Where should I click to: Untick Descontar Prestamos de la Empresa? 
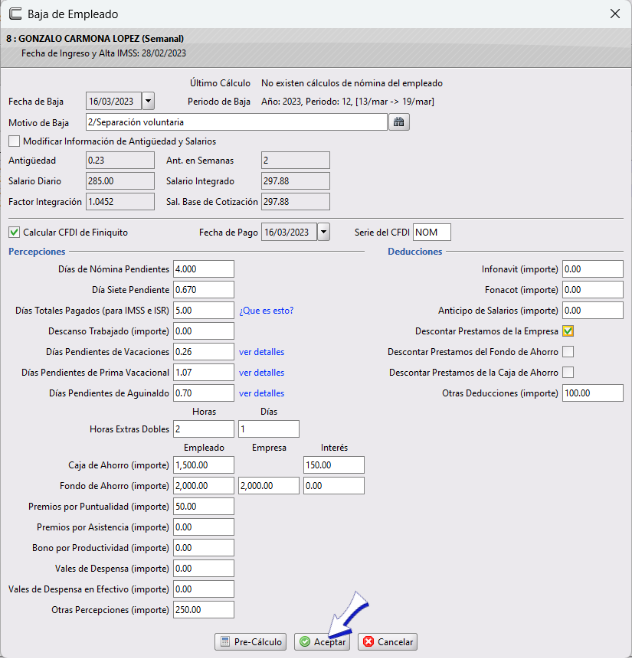(568, 331)
